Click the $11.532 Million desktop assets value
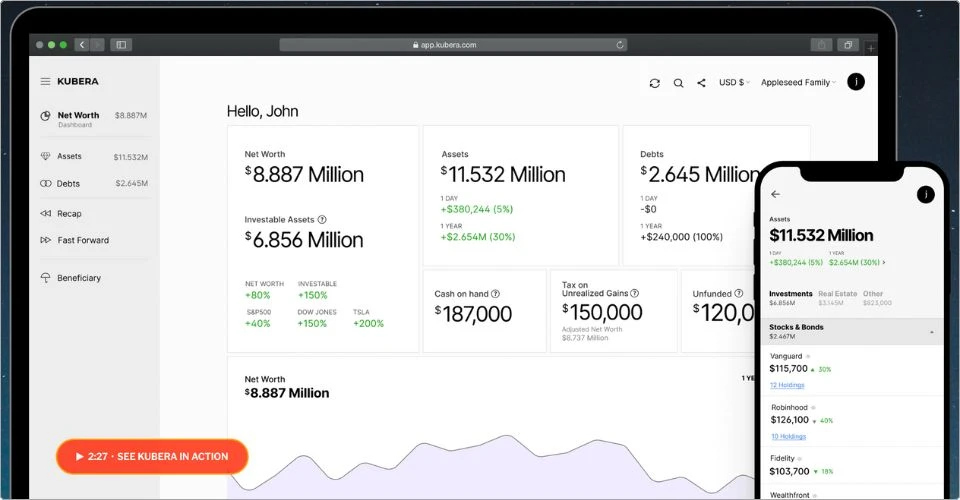This screenshot has width=960, height=500. point(503,174)
